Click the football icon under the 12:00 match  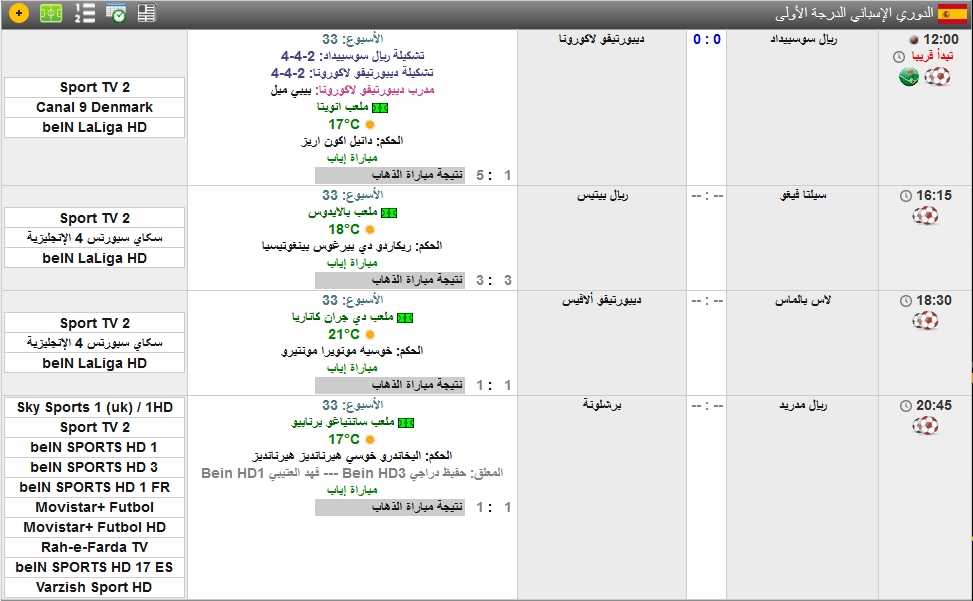(937, 77)
